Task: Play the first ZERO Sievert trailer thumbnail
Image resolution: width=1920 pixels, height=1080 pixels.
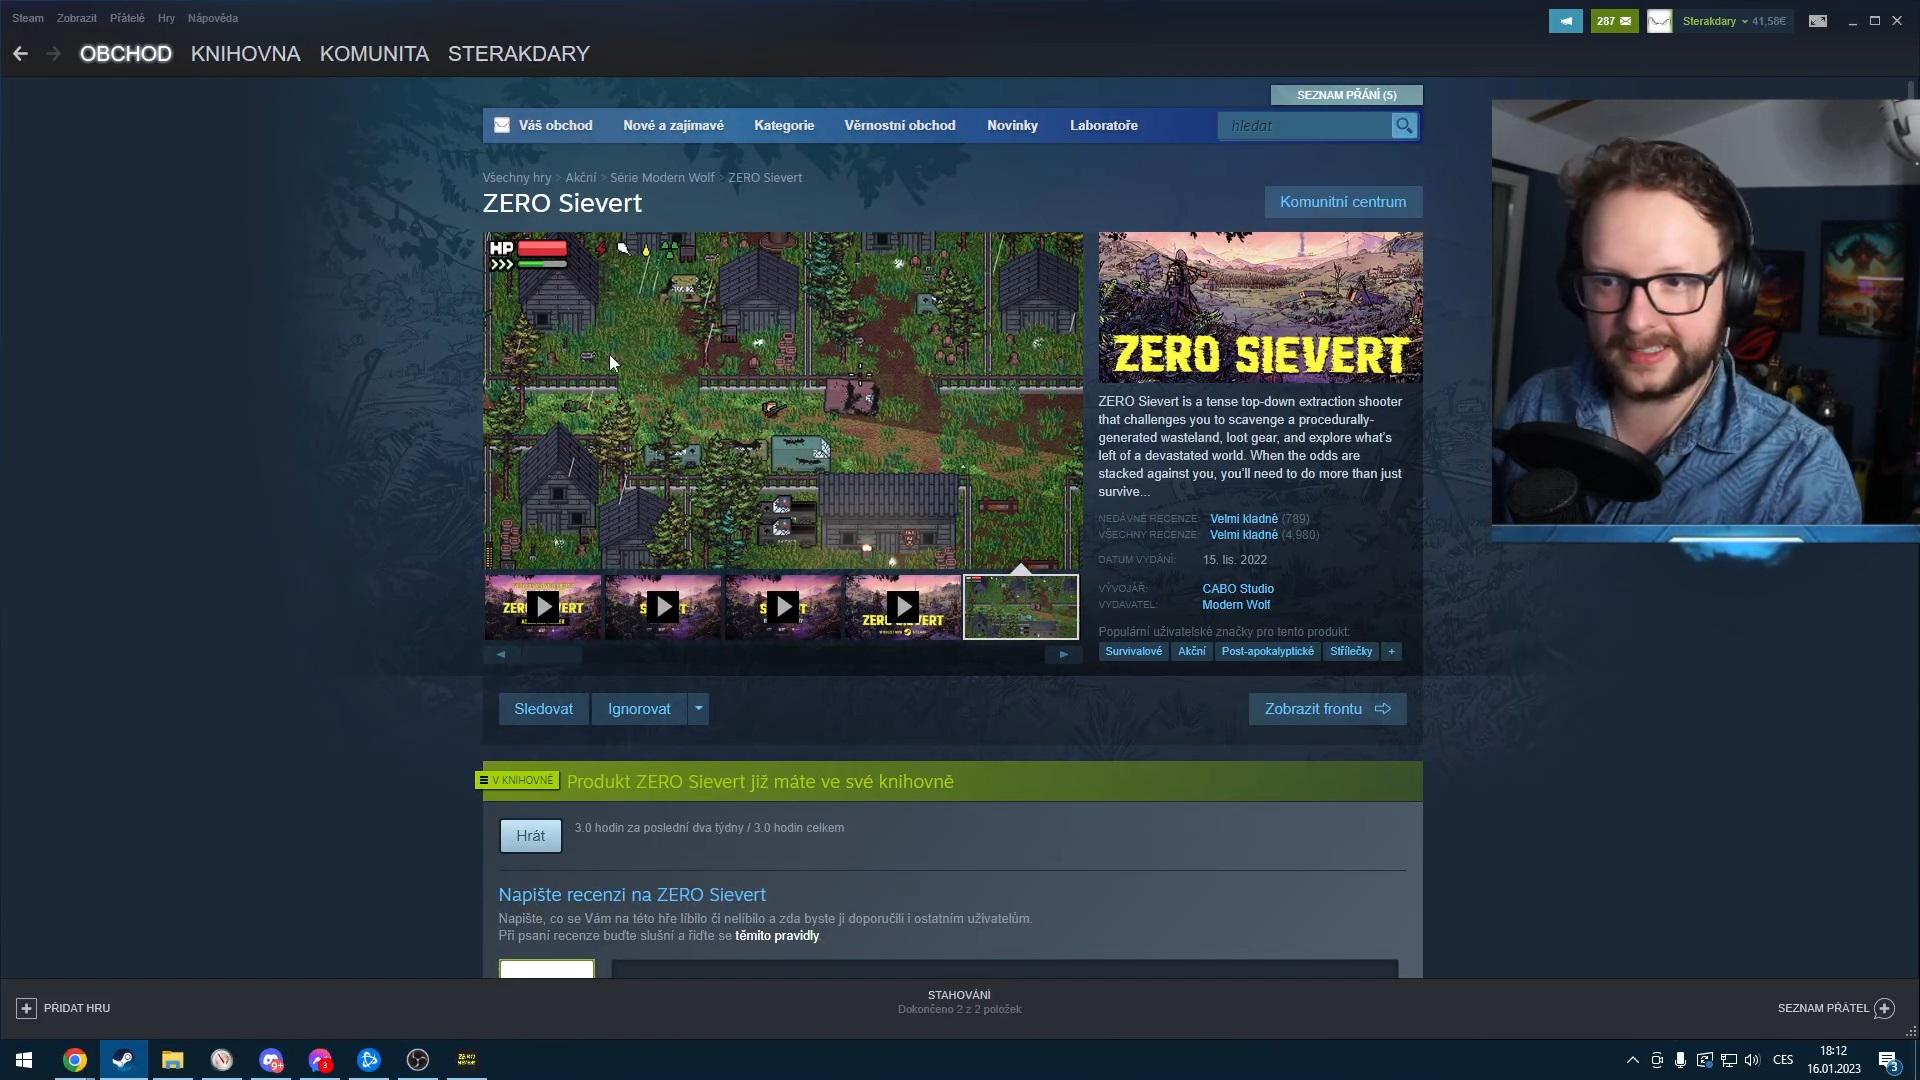Action: pyautogui.click(x=543, y=607)
